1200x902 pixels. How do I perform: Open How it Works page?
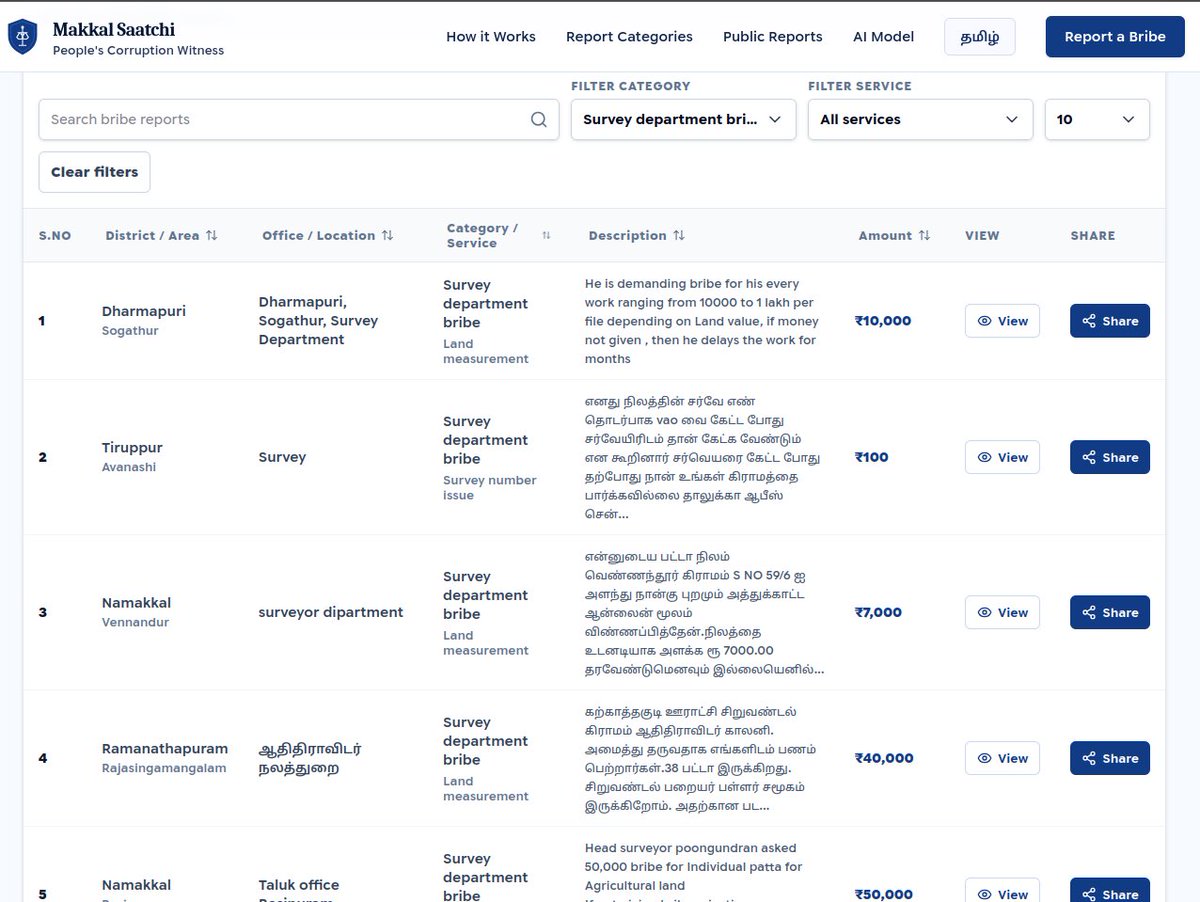pos(491,37)
